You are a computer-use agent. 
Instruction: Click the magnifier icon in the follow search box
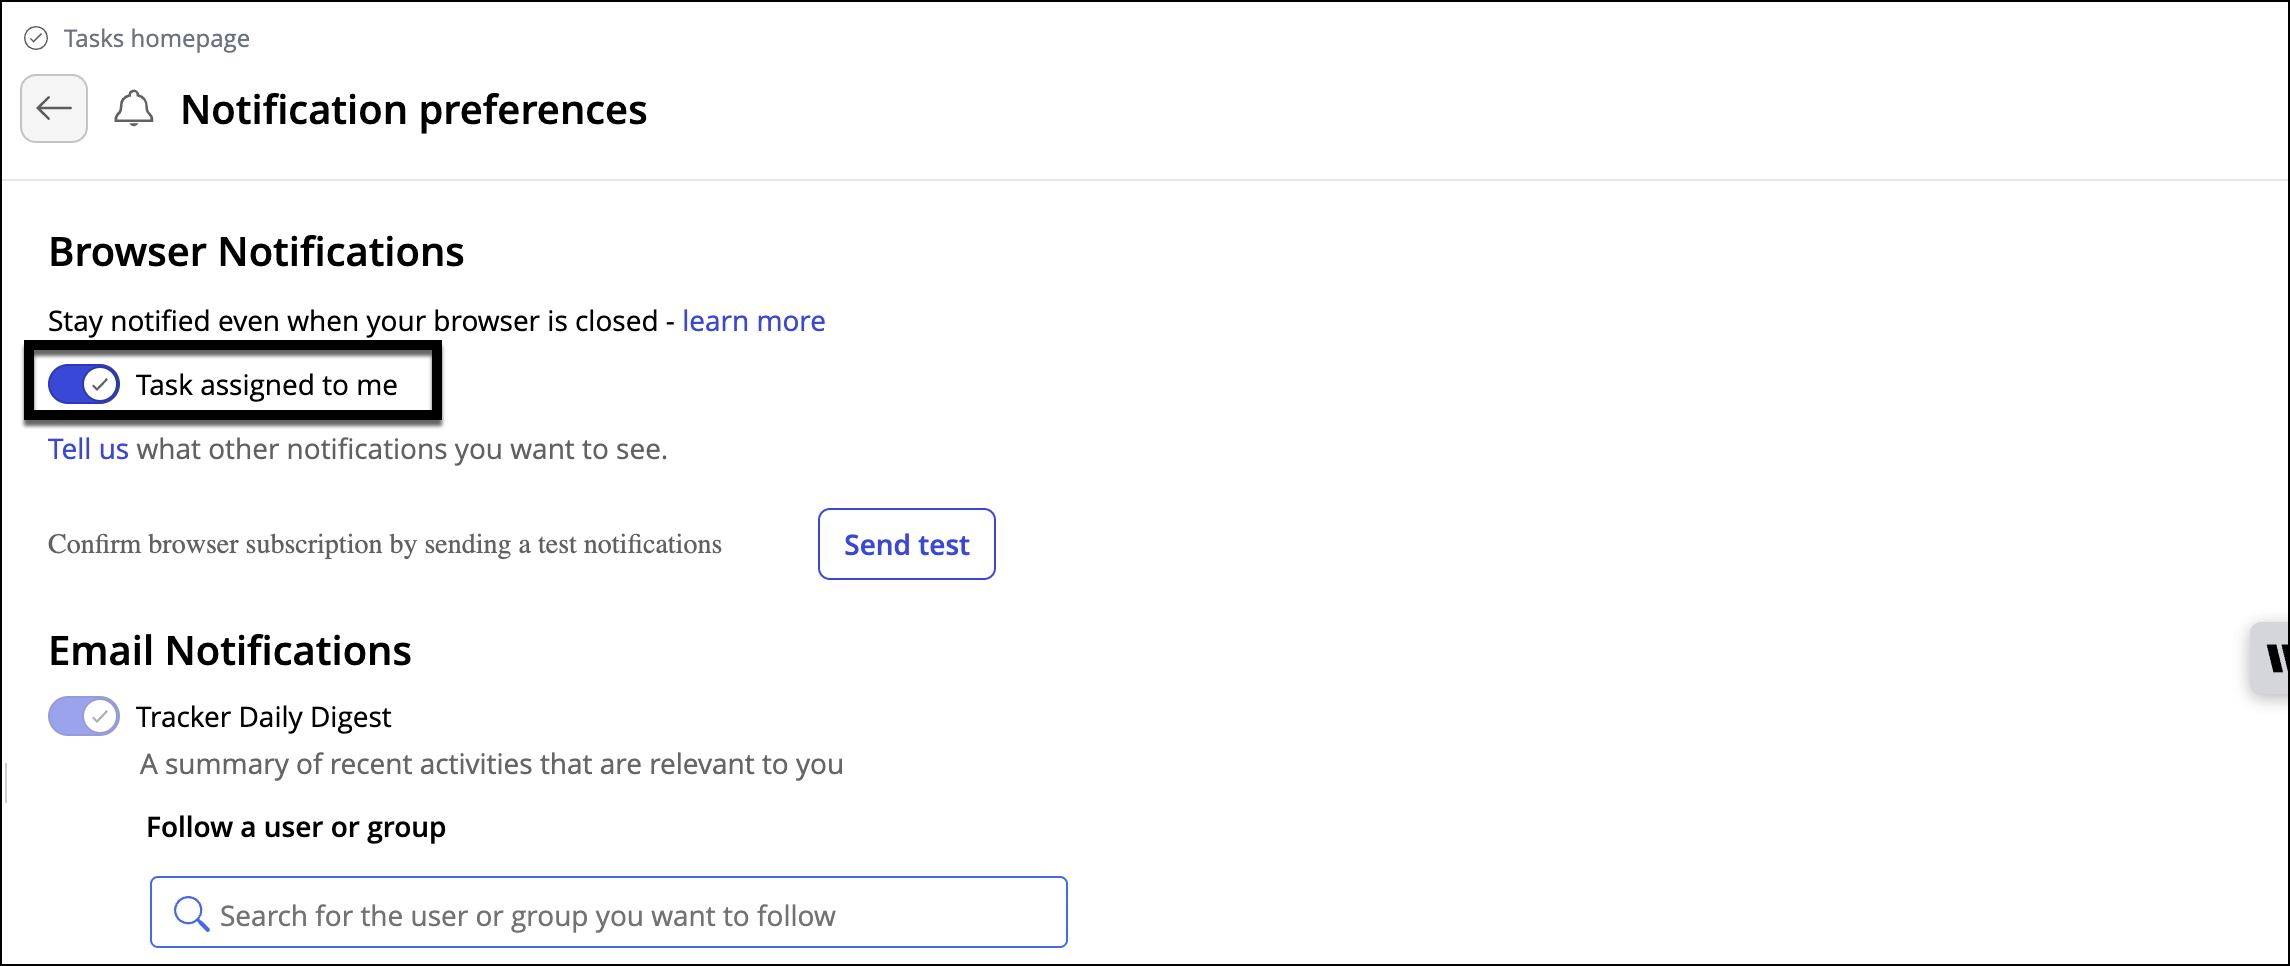tap(190, 914)
